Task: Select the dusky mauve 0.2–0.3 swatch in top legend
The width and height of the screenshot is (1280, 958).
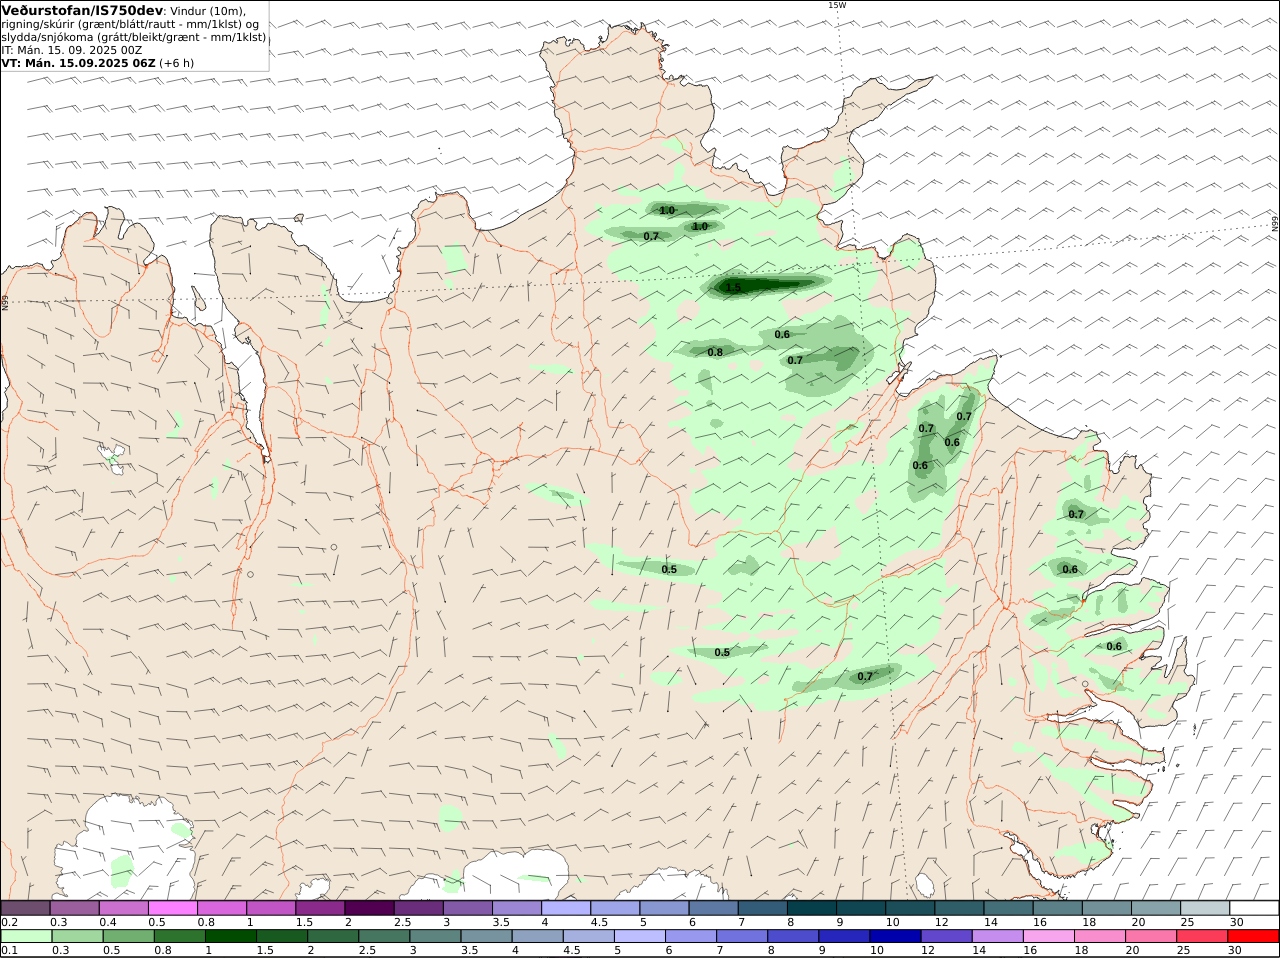Action: pos(25,908)
